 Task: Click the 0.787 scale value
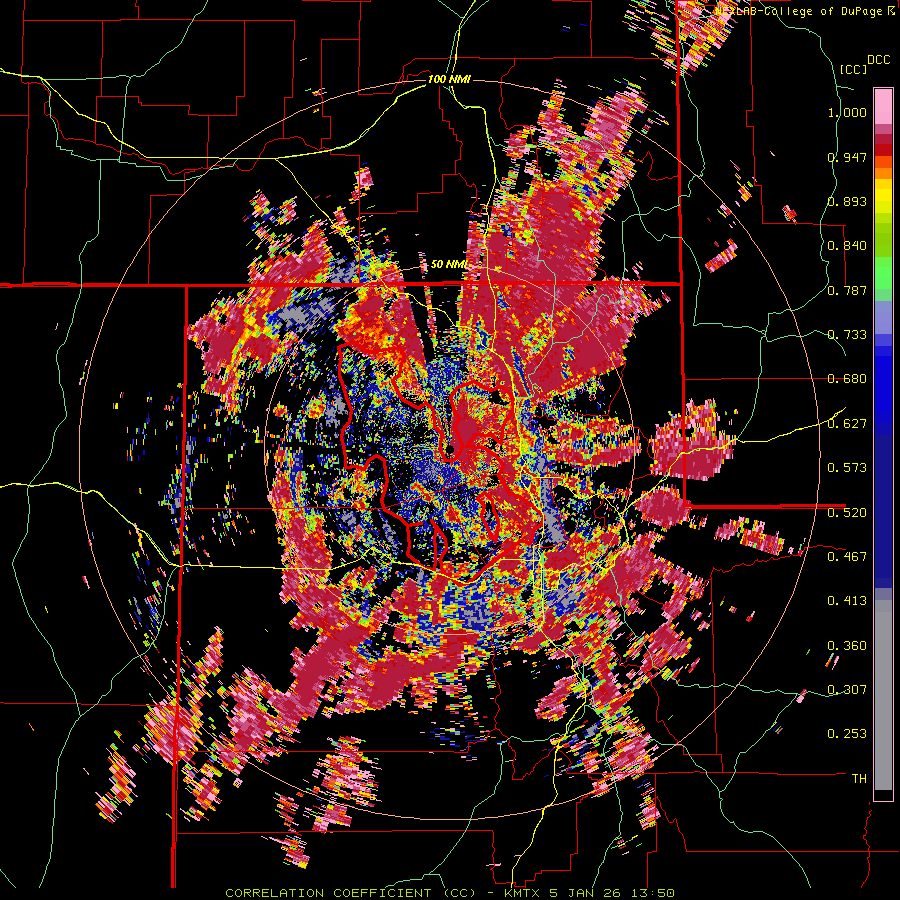point(847,290)
